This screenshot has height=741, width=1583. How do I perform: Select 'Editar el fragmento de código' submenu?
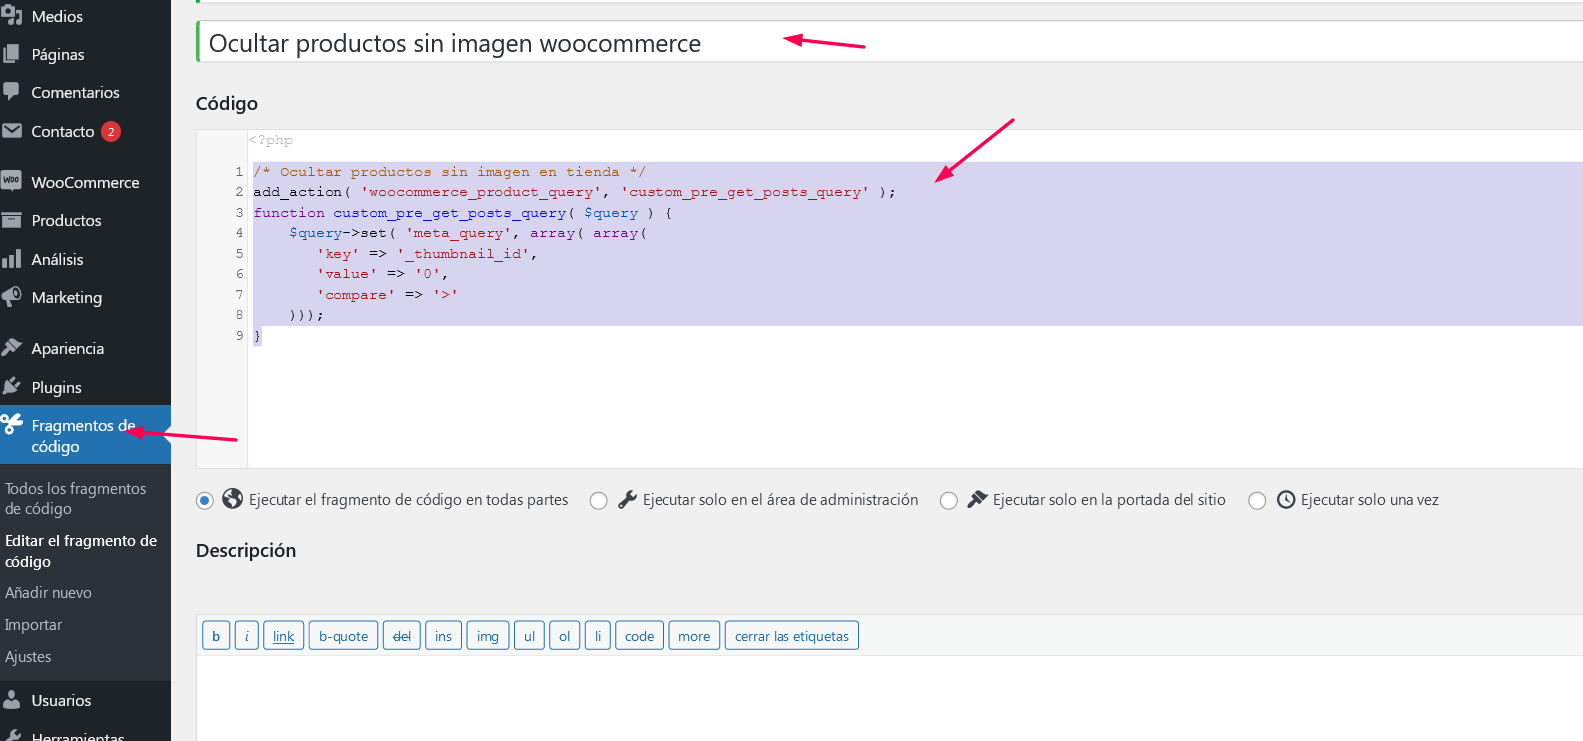click(81, 551)
